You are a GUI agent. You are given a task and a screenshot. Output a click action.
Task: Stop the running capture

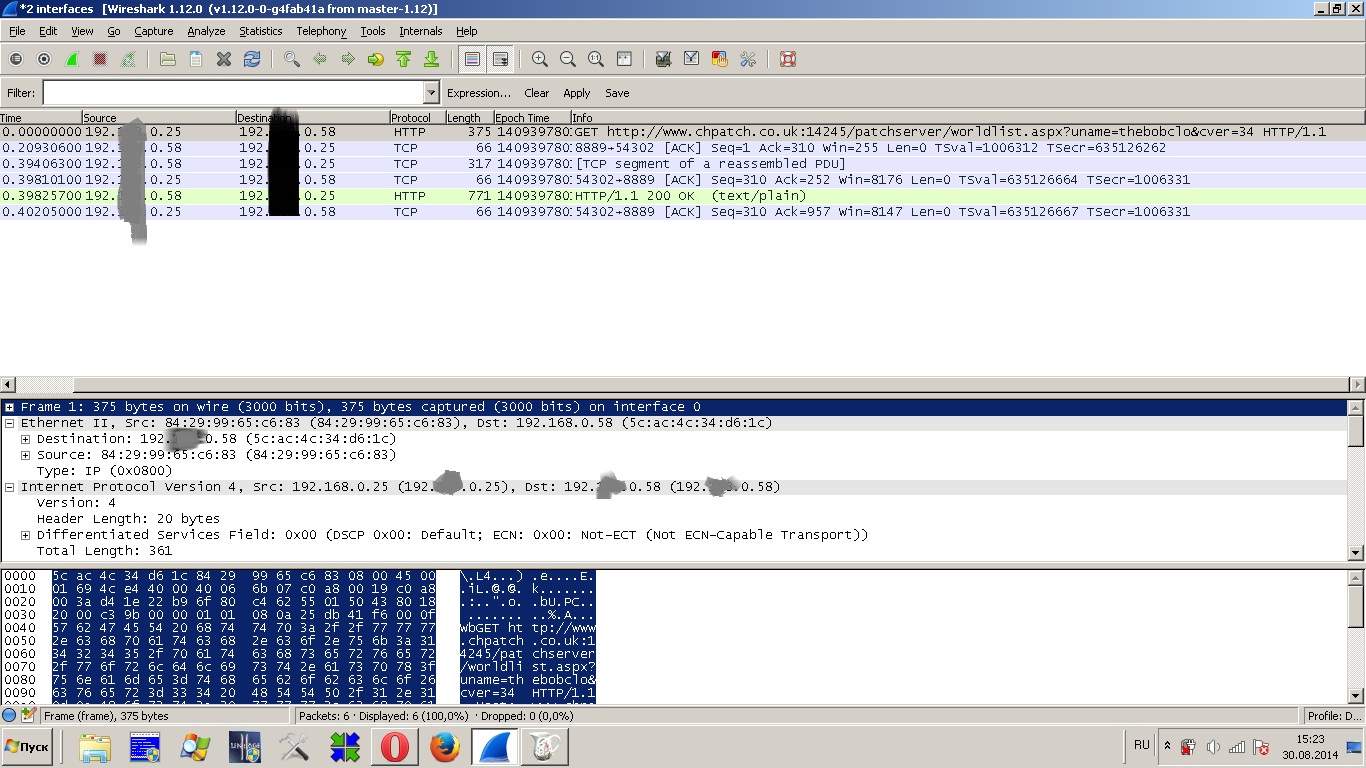coord(100,60)
